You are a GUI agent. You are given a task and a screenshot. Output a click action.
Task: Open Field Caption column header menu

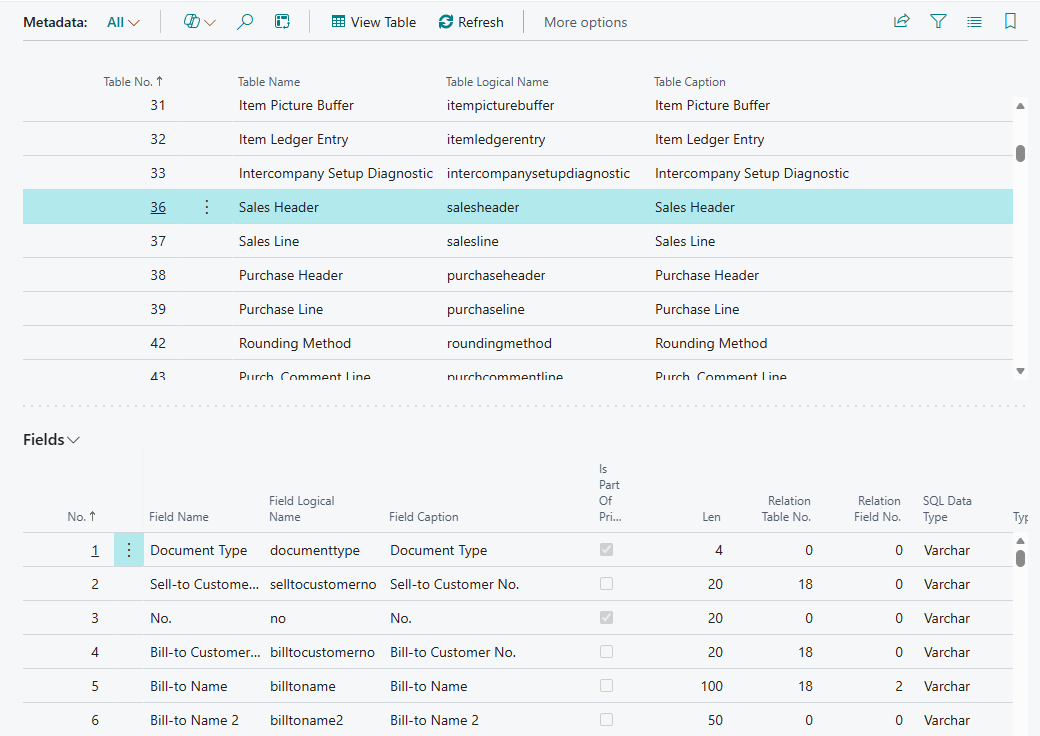click(423, 517)
